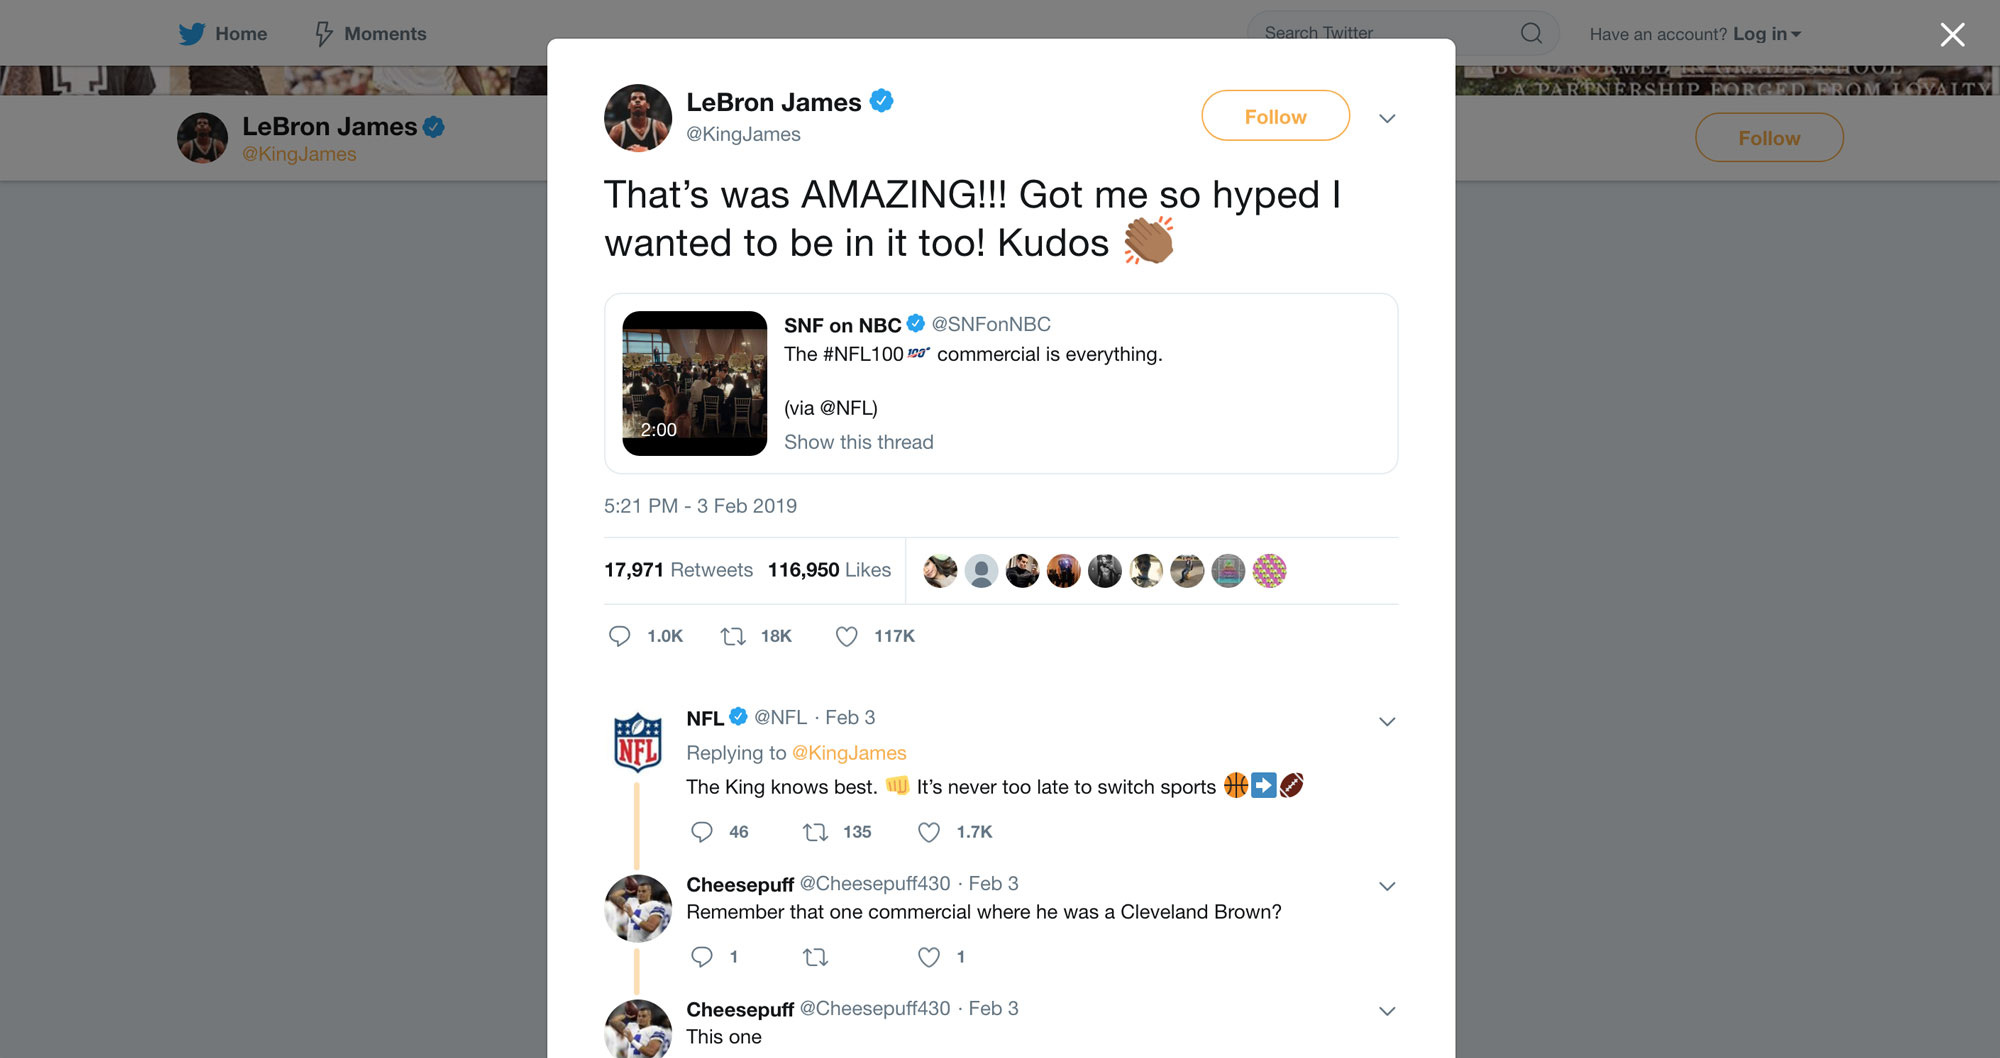This screenshot has width=2000, height=1058.
Task: Click the NFL shield logo avatar
Action: [x=637, y=742]
